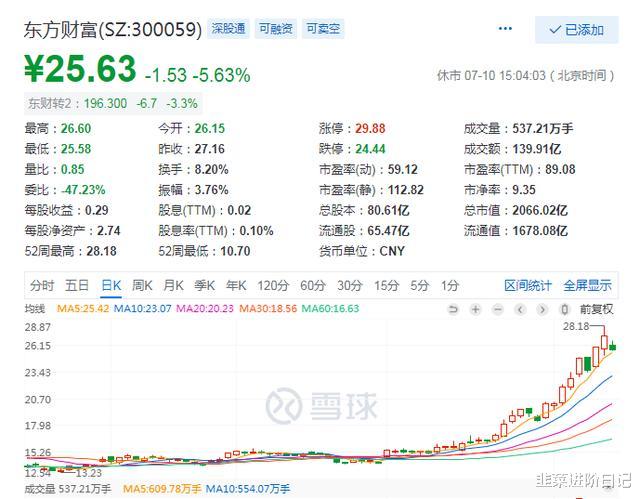Select the 15分 chart tab
640x499 pixels.
tap(386, 285)
